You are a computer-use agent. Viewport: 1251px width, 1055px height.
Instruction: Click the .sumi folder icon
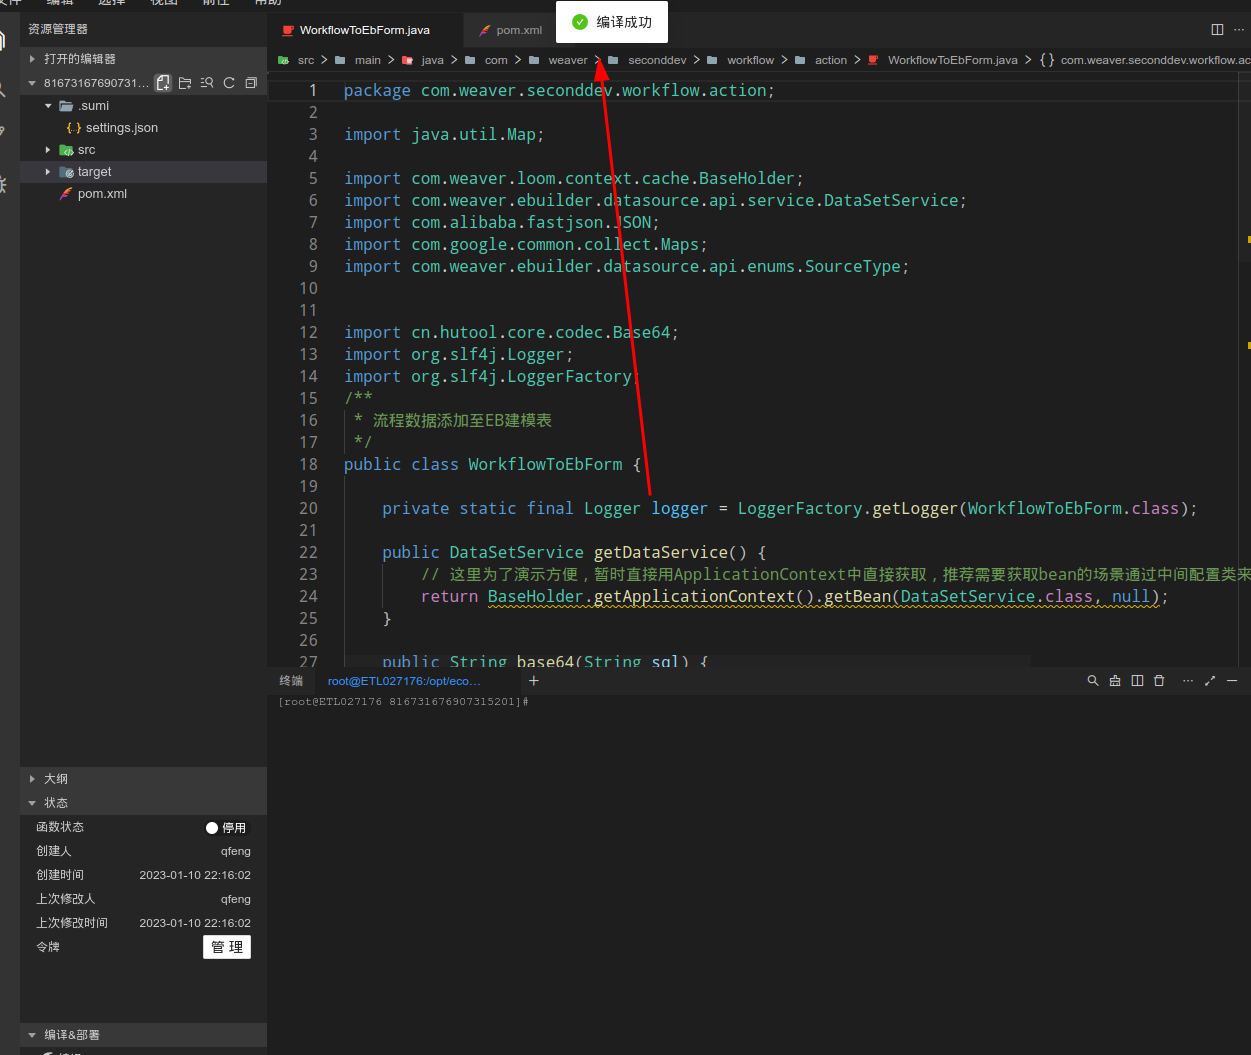pyautogui.click(x=66, y=106)
